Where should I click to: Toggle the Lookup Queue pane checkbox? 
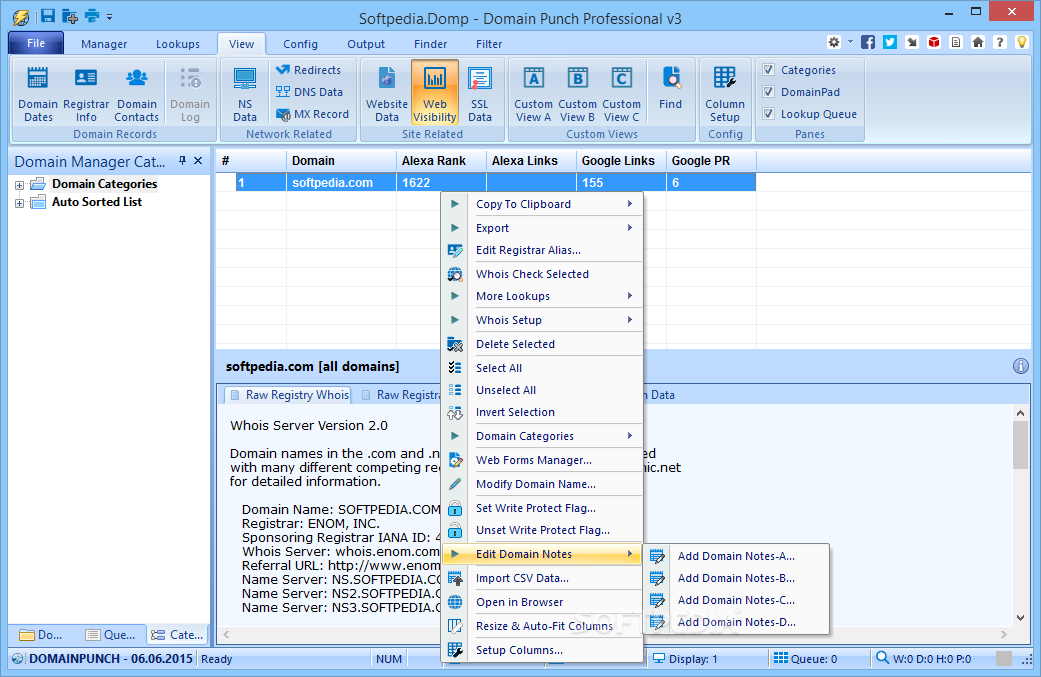coord(768,113)
